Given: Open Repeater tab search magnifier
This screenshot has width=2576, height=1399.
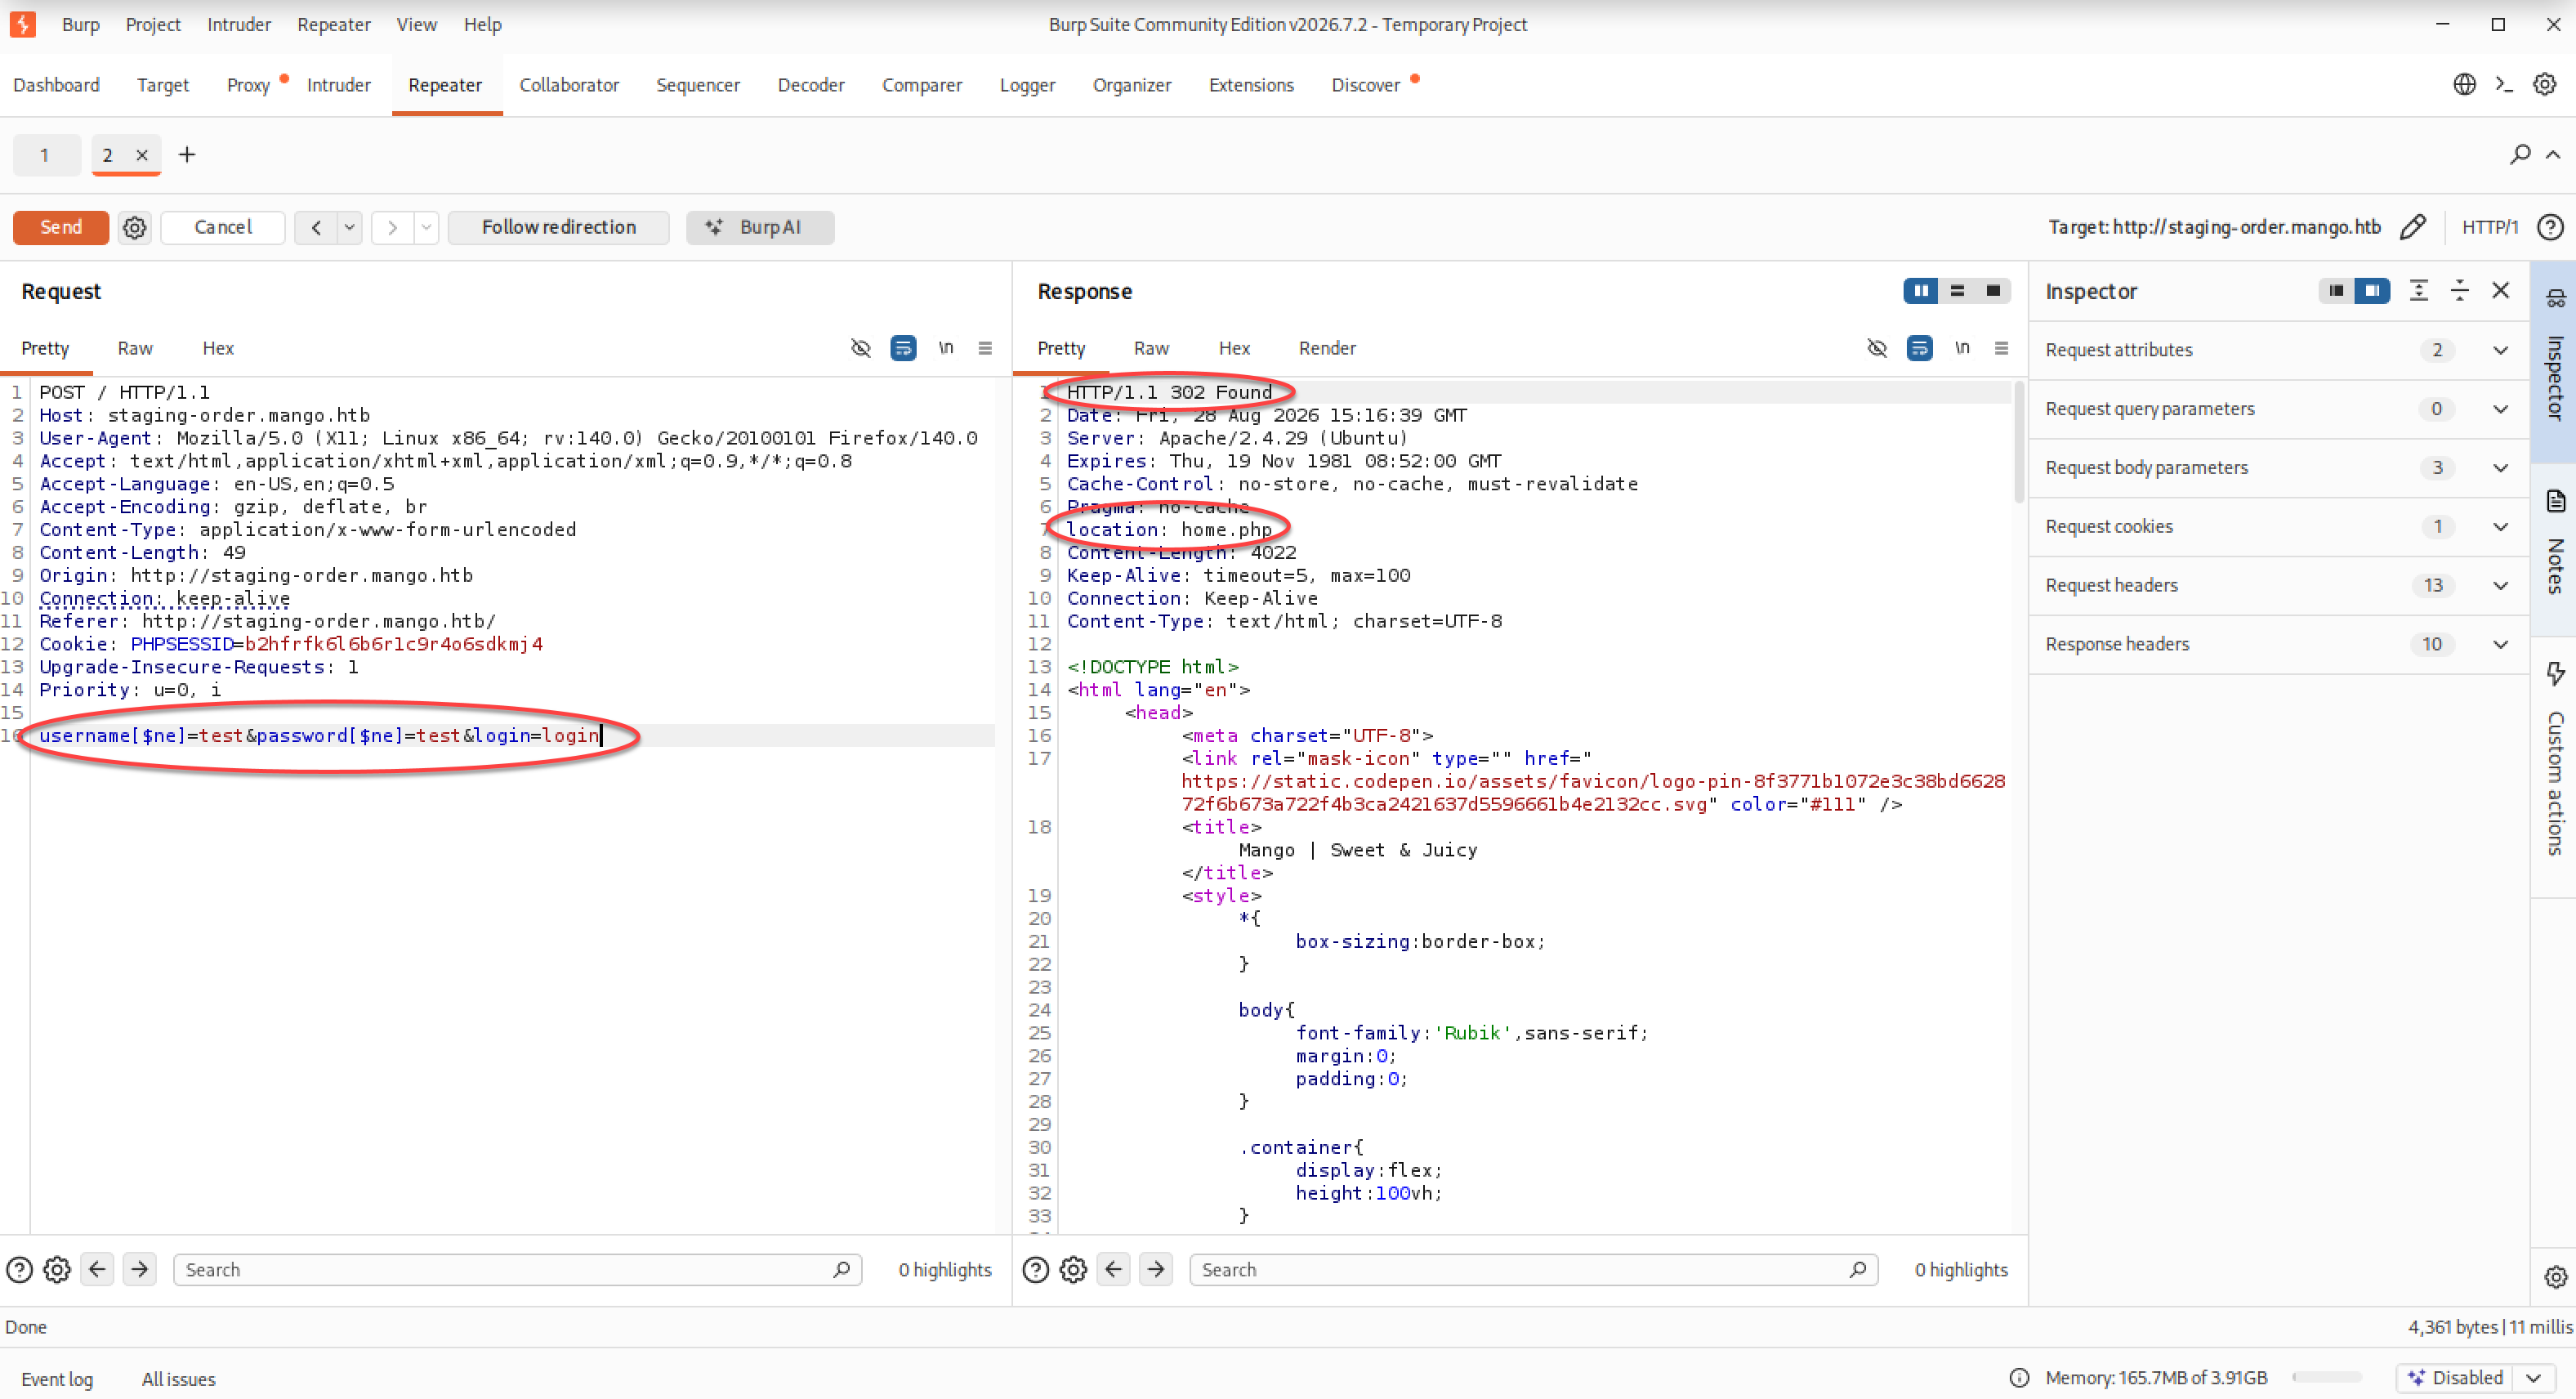Looking at the screenshot, I should tap(2520, 154).
